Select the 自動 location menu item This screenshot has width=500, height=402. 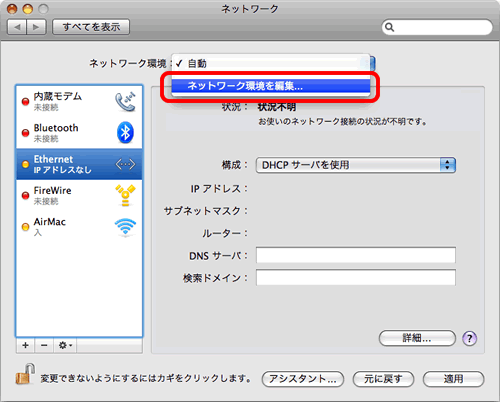[271, 63]
